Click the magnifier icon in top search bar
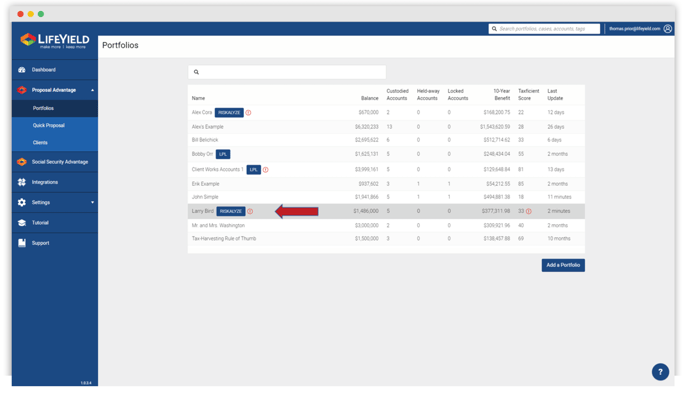 pos(494,29)
